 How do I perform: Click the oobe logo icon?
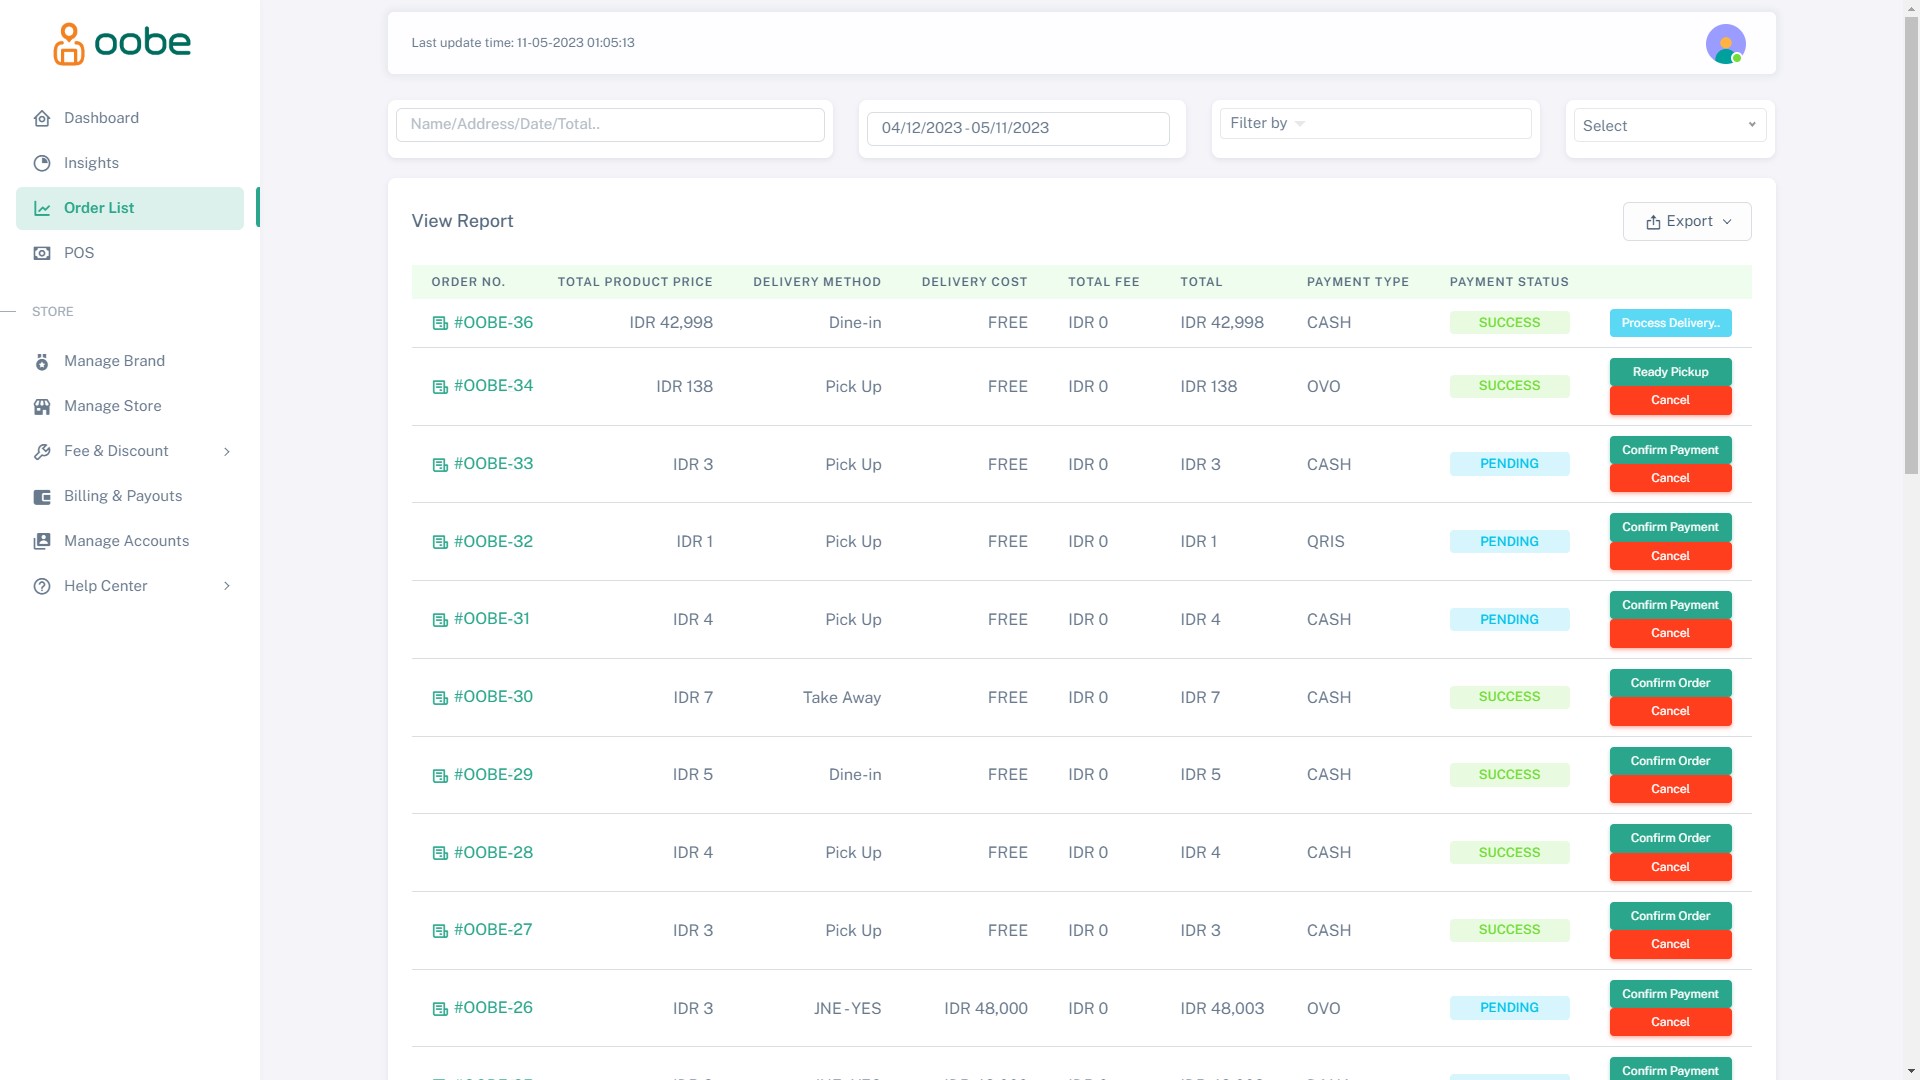pos(68,44)
